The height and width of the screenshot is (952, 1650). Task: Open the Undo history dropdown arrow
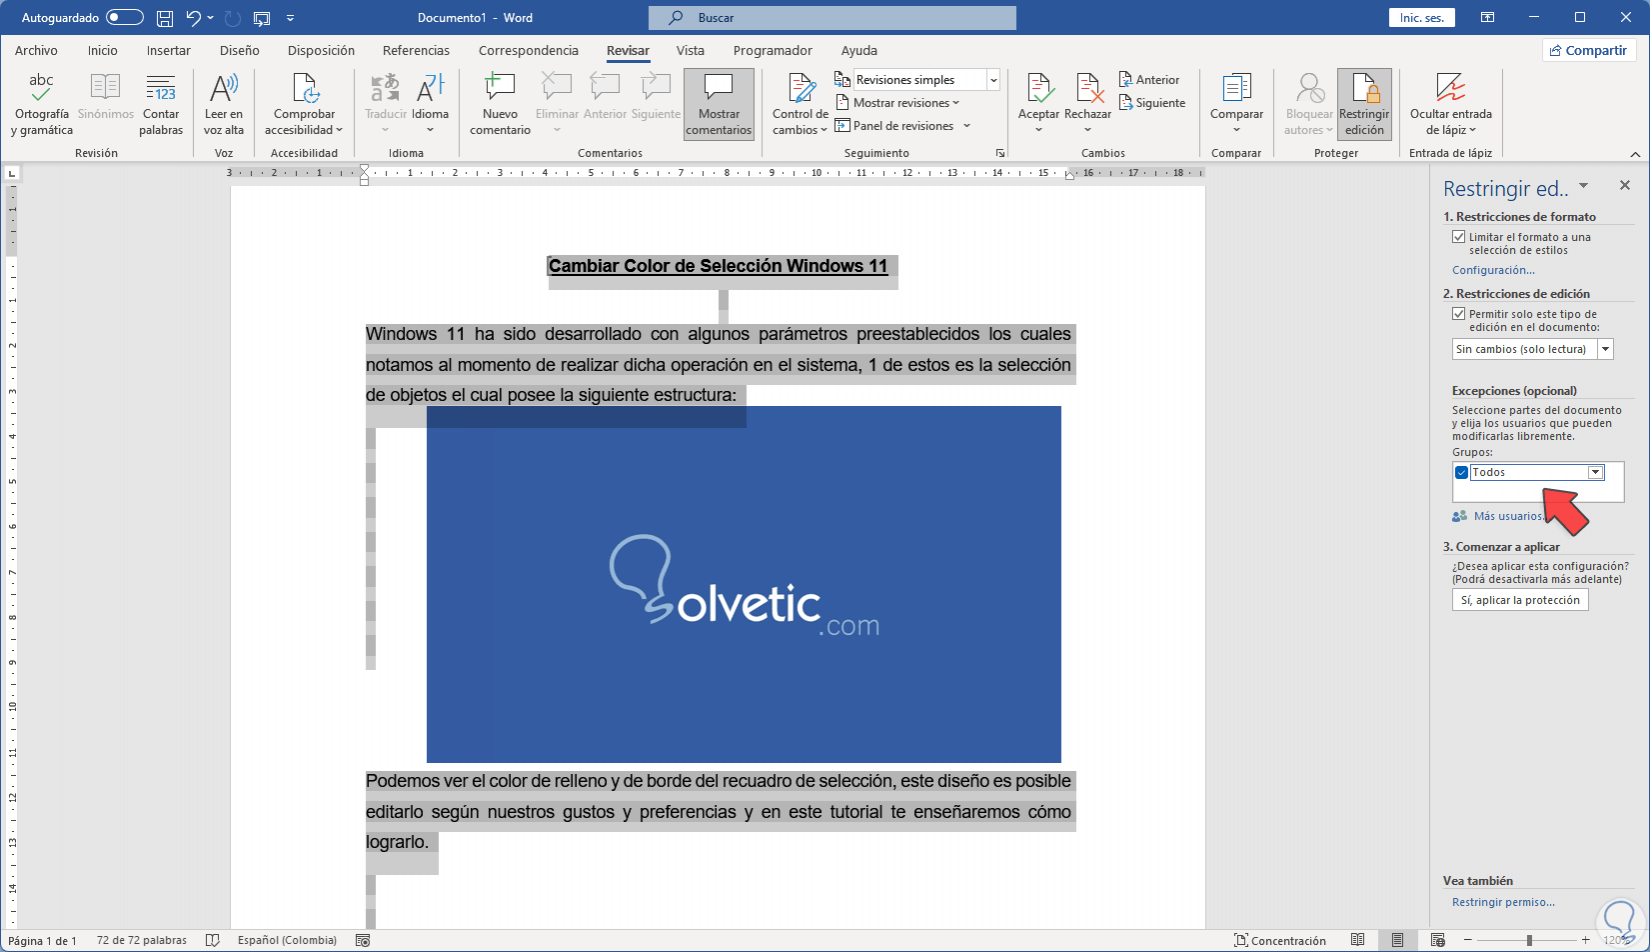(x=211, y=18)
